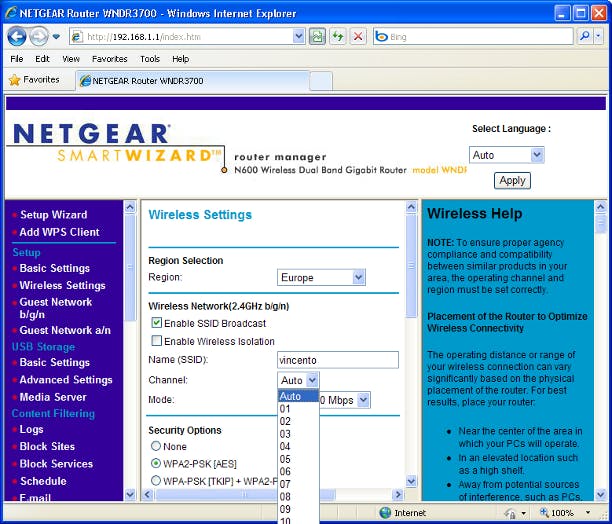
Task: Open the Block Services link
Action: pyautogui.click(x=56, y=464)
